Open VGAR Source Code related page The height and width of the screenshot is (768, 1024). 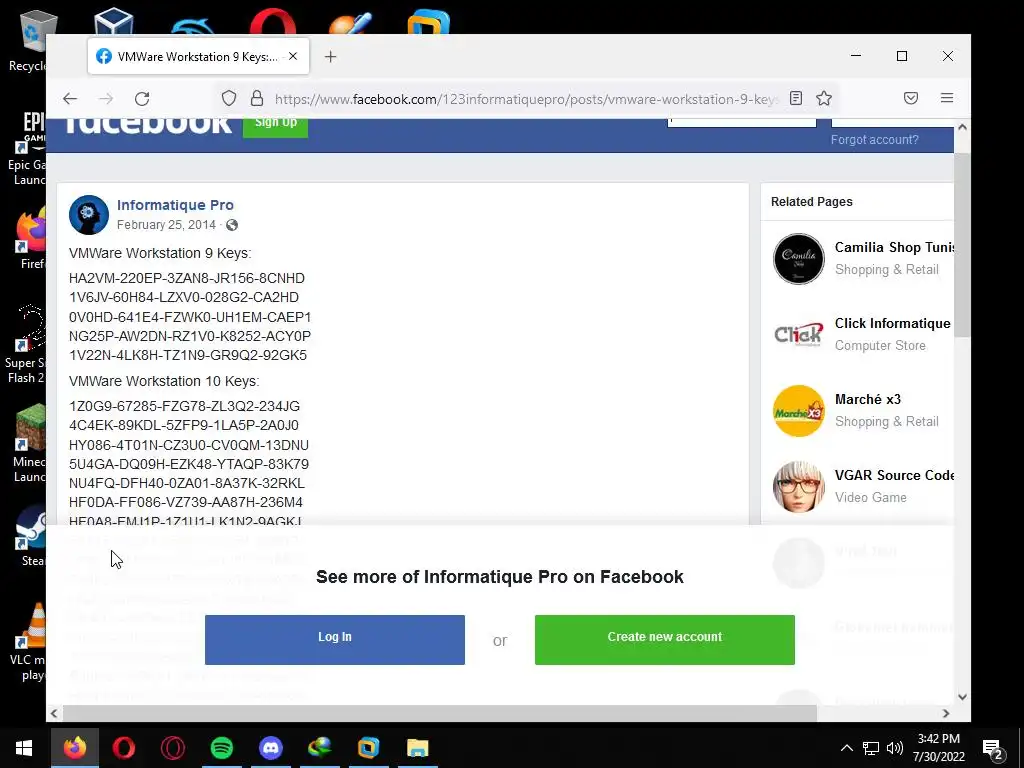(x=894, y=475)
